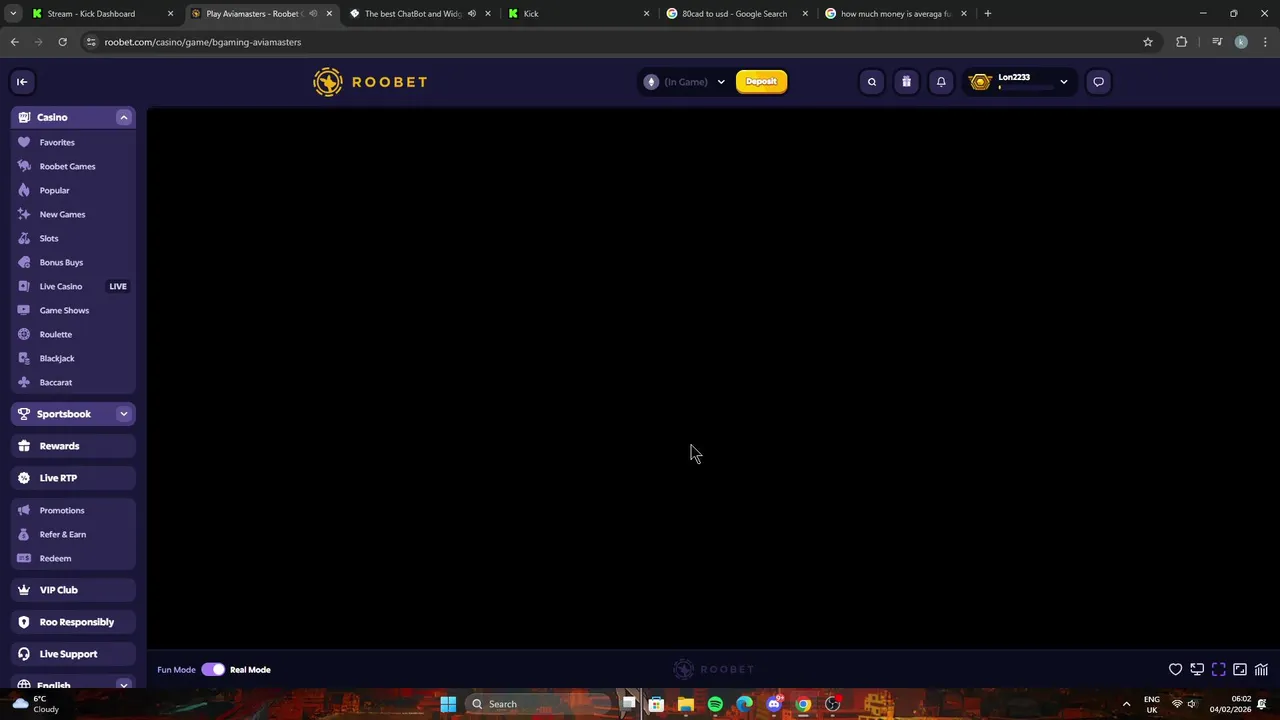Open VIP Club in the sidebar
The height and width of the screenshot is (720, 1280).
pyautogui.click(x=73, y=590)
